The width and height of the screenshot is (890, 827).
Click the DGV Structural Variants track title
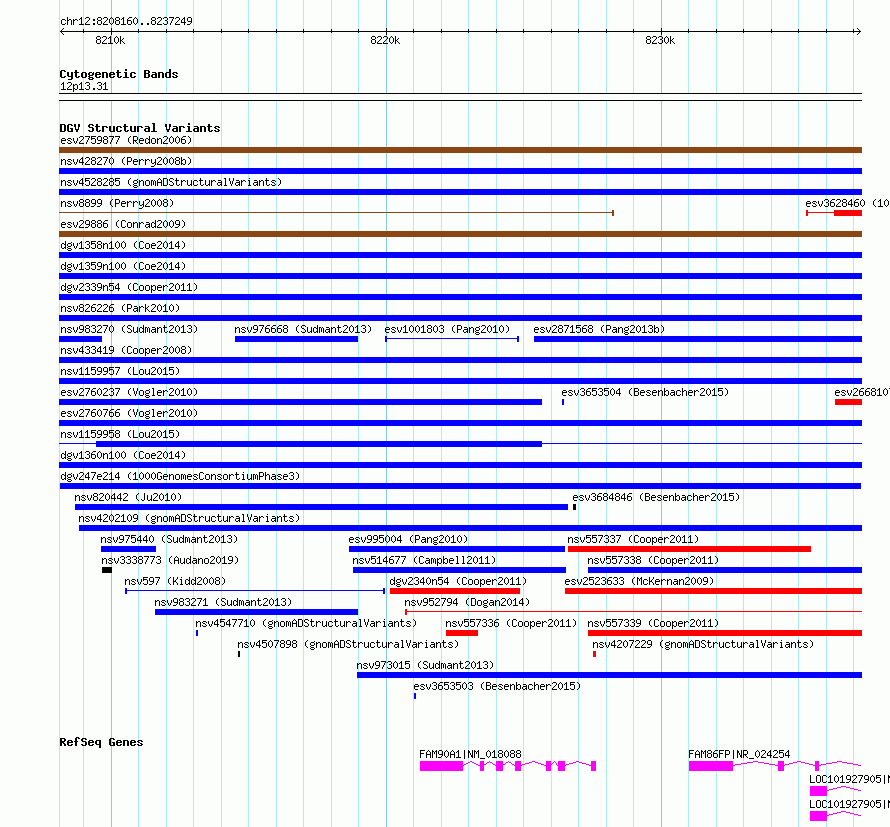click(140, 128)
